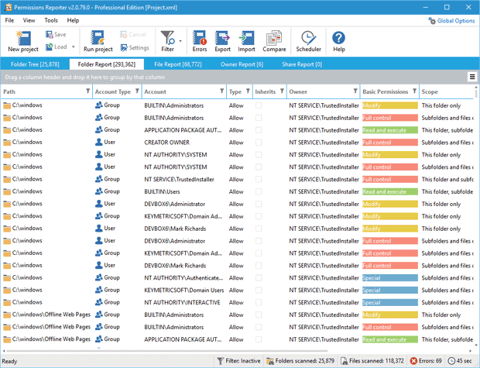Click the Path column header
The height and width of the screenshot is (368, 480).
coord(43,91)
